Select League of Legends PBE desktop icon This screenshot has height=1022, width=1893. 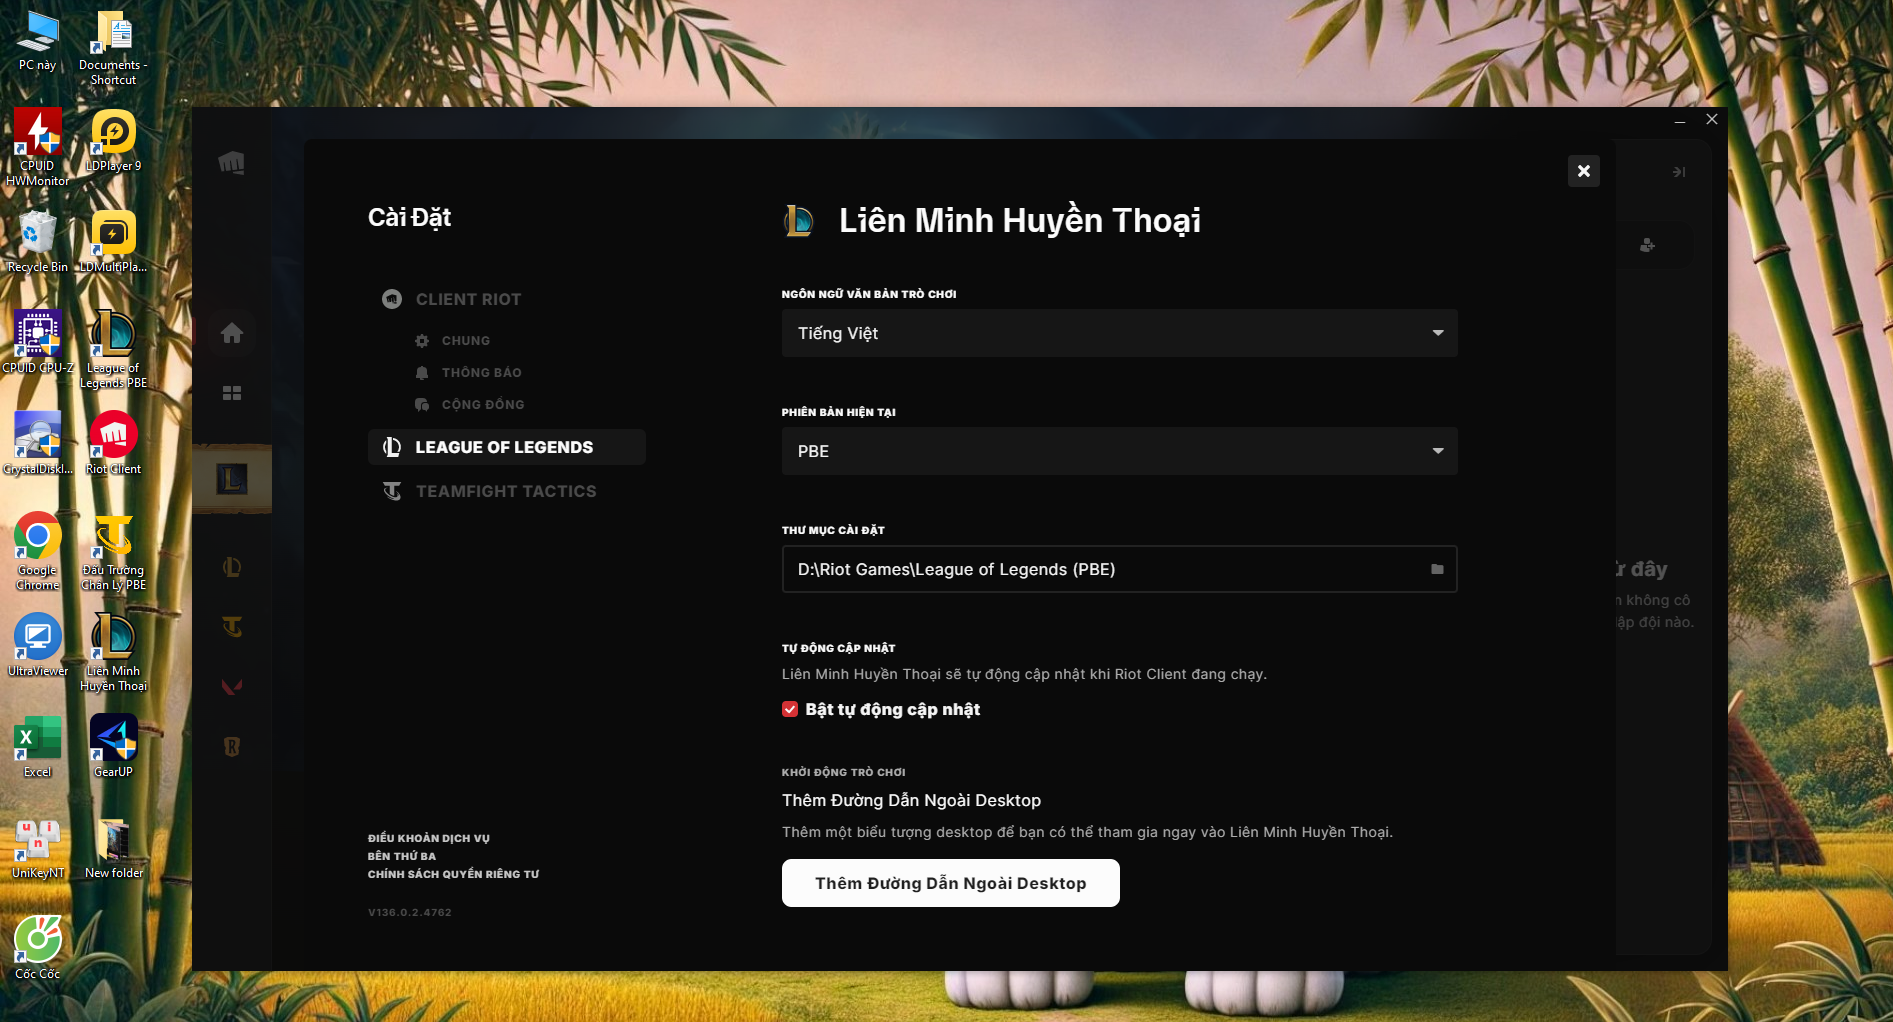113,349
